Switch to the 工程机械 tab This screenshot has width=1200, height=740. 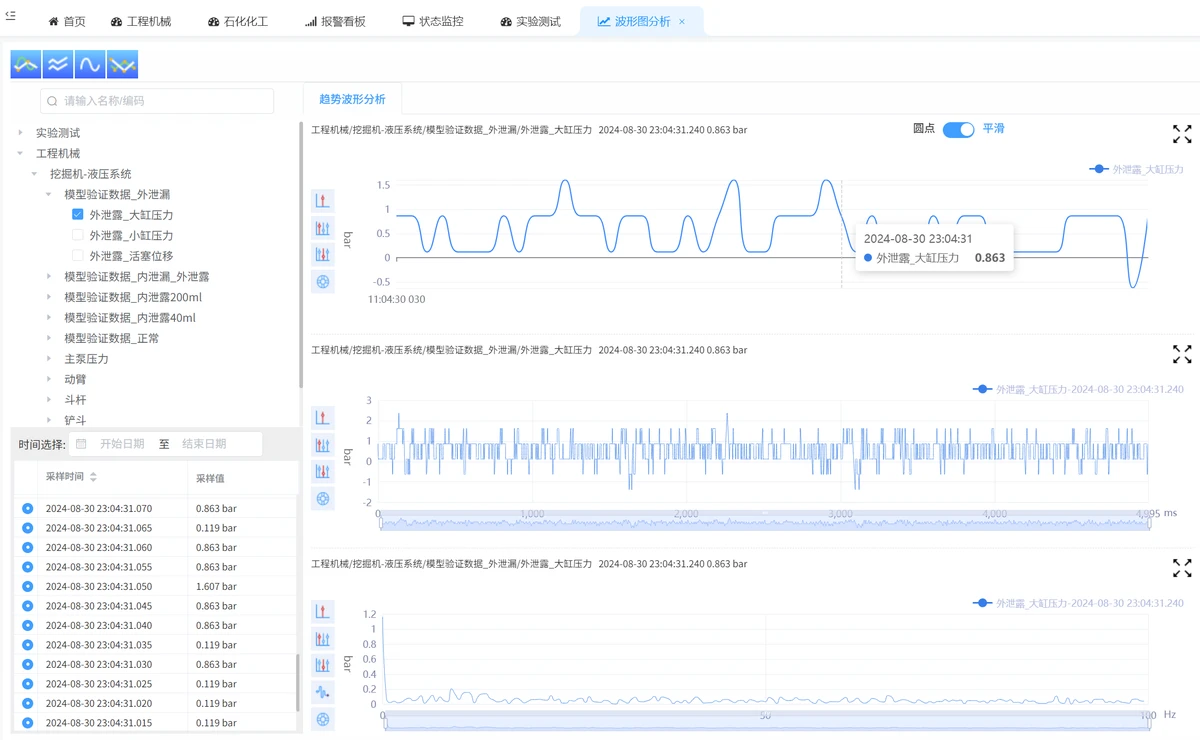(141, 22)
